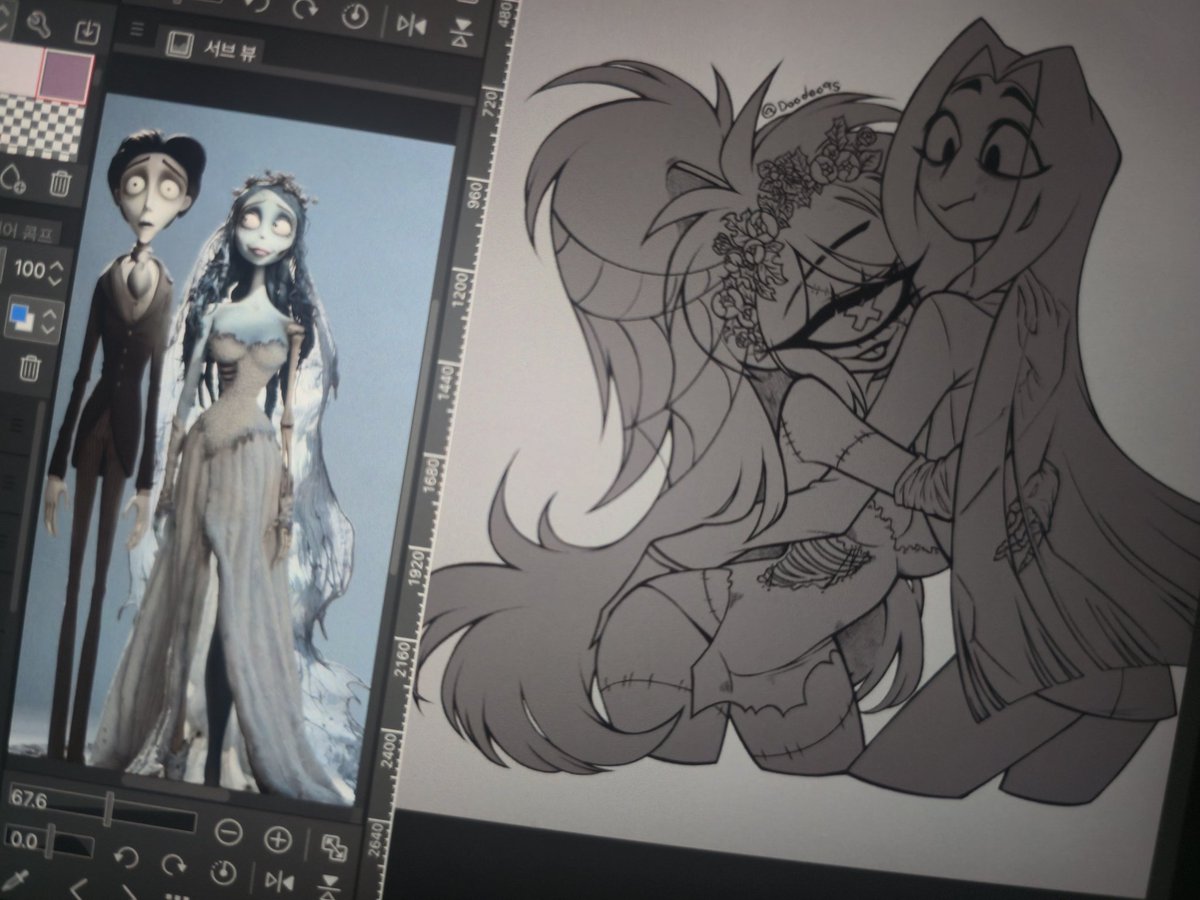Zoom in the sub view with plus icon
The height and width of the screenshot is (900, 1200).
tap(278, 840)
